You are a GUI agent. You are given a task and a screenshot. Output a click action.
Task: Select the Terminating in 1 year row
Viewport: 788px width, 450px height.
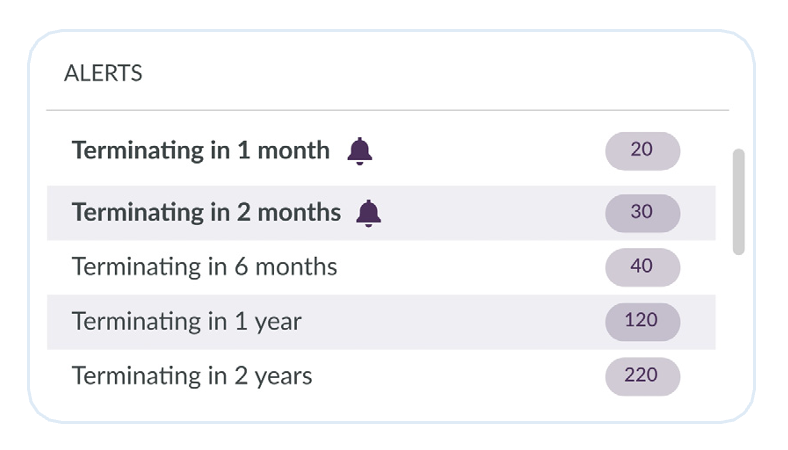pyautogui.click(x=381, y=322)
